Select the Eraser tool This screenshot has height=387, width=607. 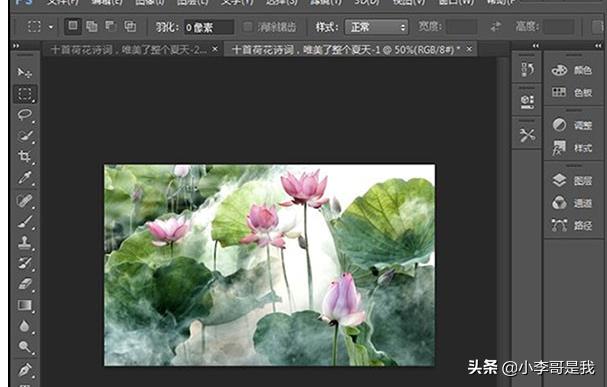click(25, 284)
